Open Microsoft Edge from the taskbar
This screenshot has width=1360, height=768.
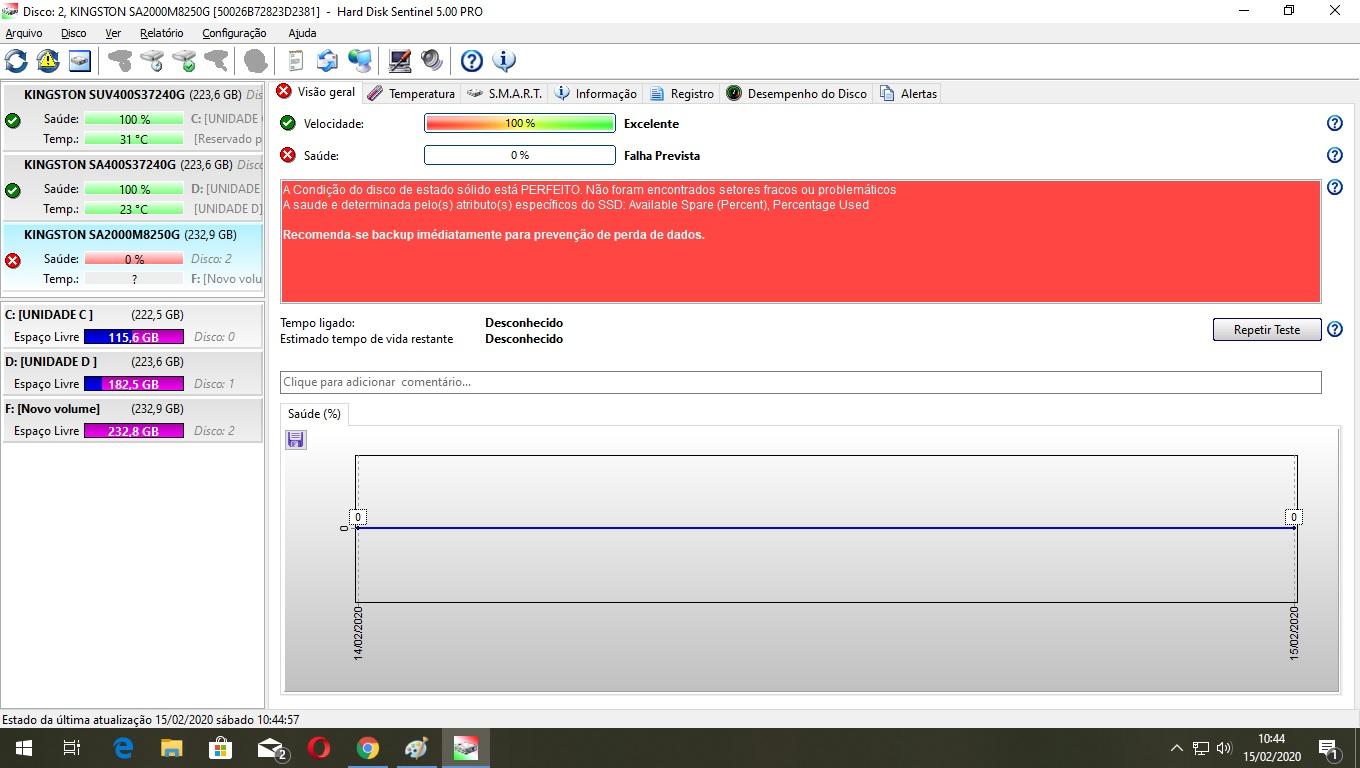[x=123, y=748]
